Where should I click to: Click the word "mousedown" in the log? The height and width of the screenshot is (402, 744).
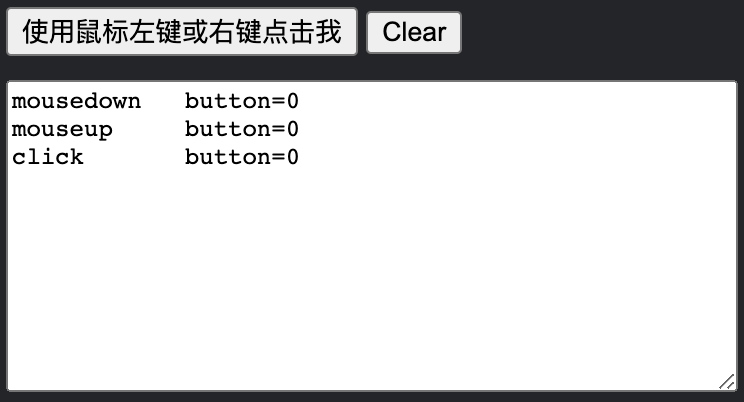76,101
